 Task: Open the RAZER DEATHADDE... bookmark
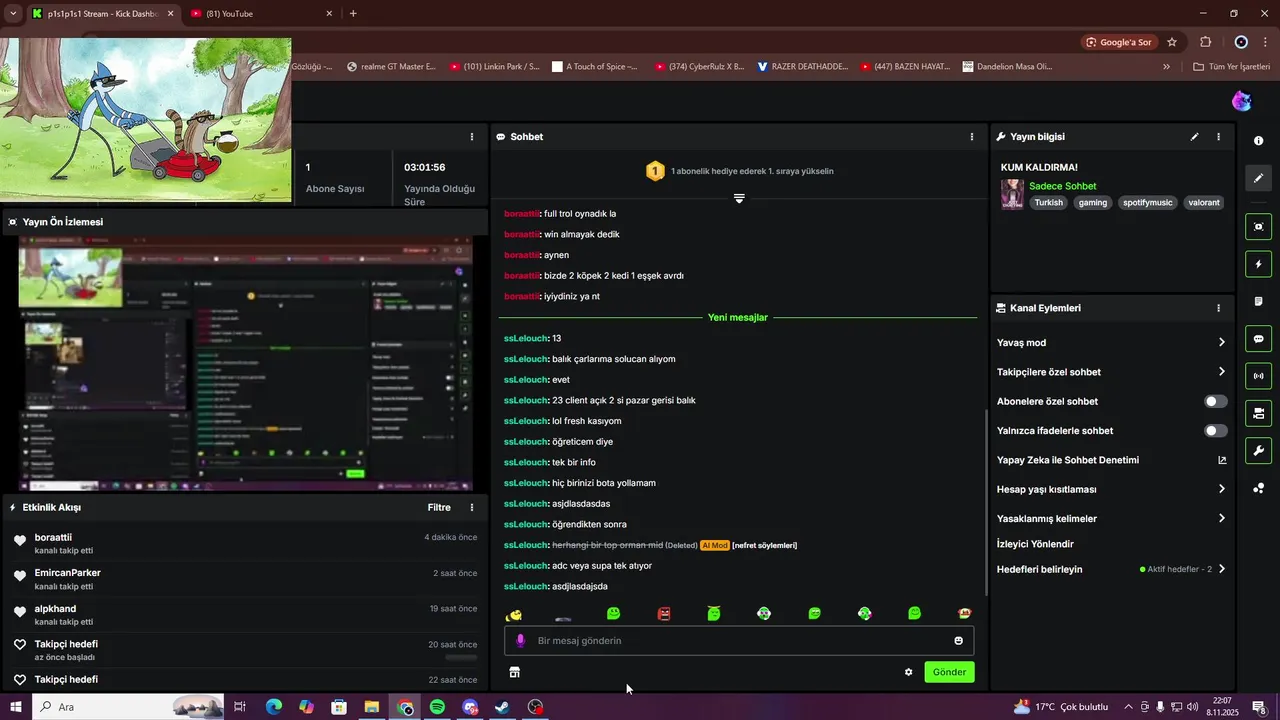click(x=802, y=67)
